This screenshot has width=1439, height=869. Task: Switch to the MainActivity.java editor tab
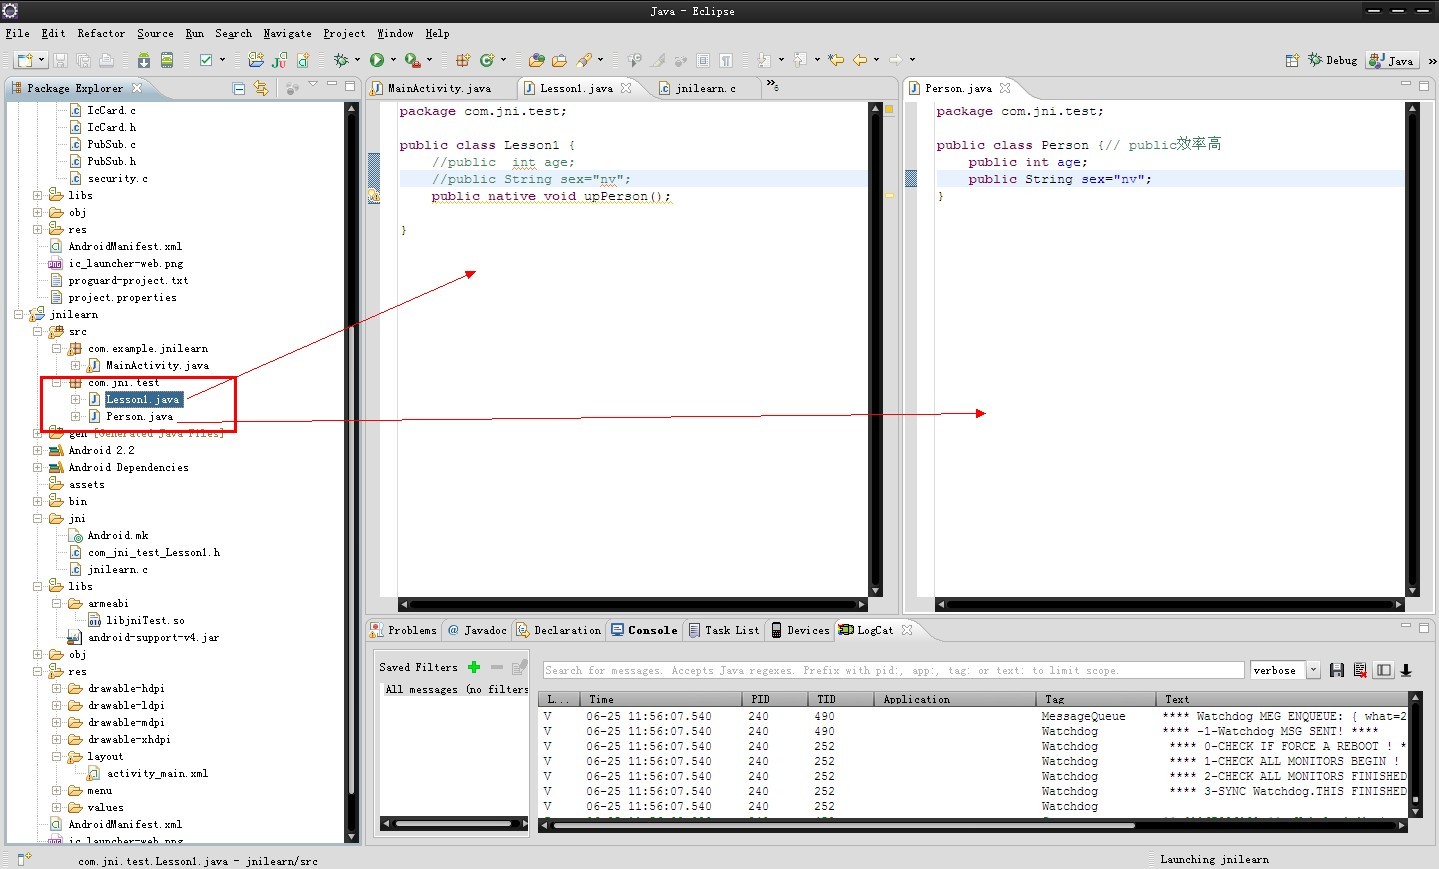click(439, 88)
